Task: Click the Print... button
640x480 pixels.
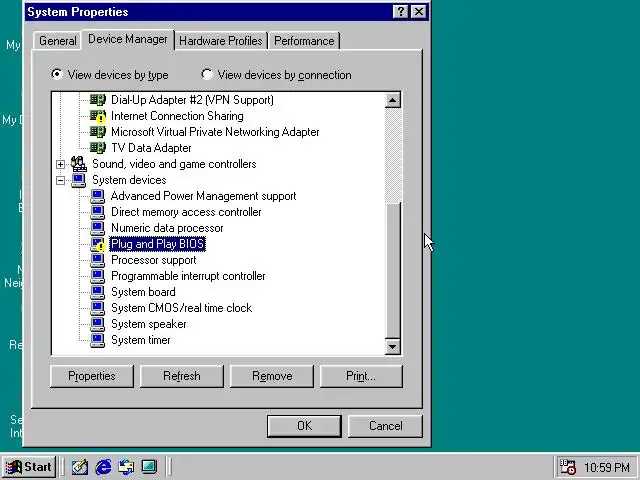Action: pos(361,376)
